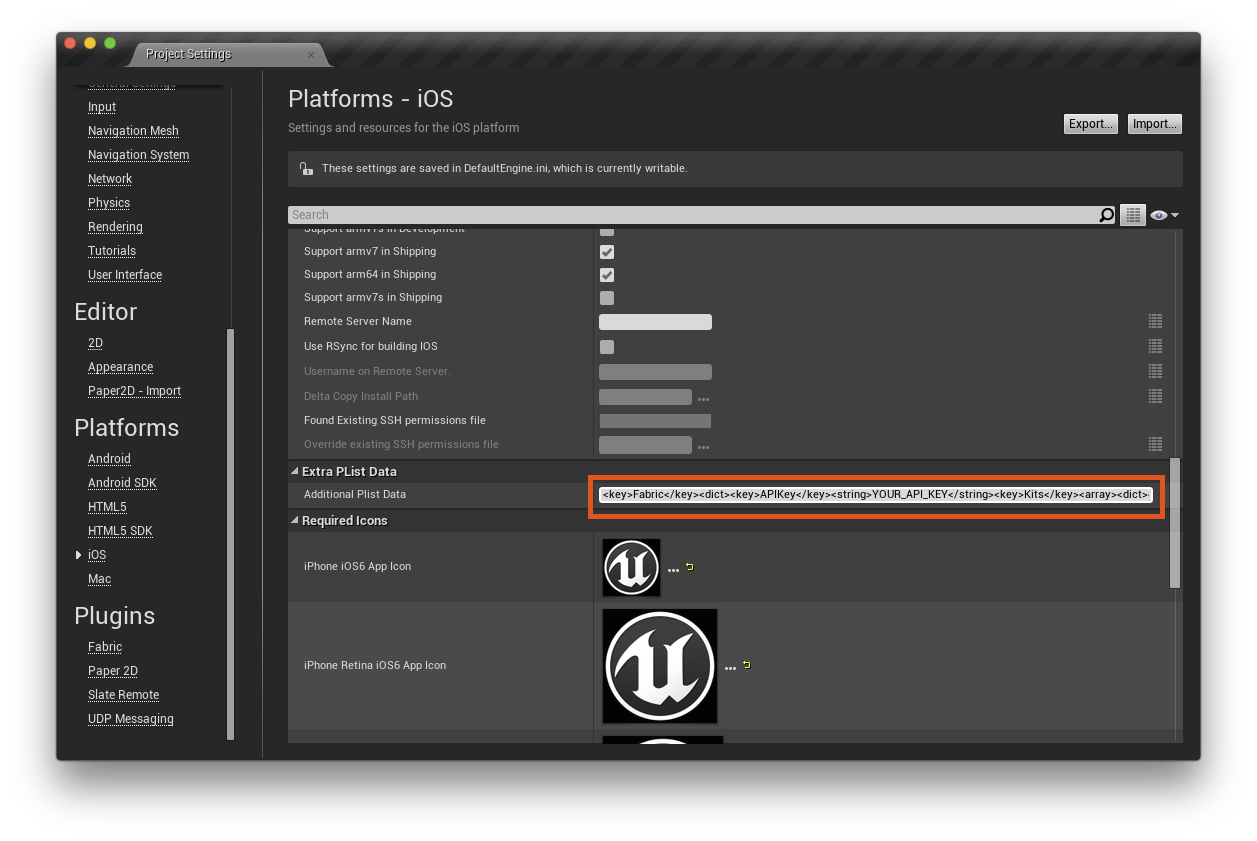Open Slate Remote plugin settings
Image resolution: width=1257 pixels, height=841 pixels.
click(123, 695)
